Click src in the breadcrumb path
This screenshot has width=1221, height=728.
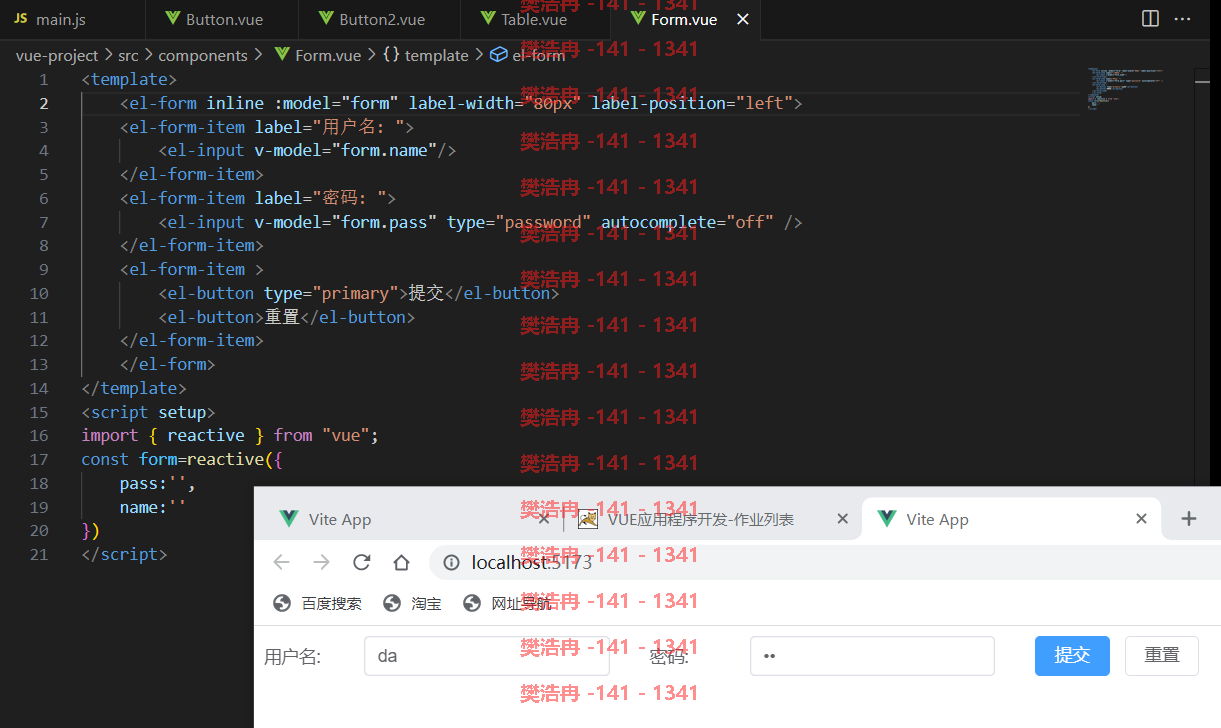[128, 55]
